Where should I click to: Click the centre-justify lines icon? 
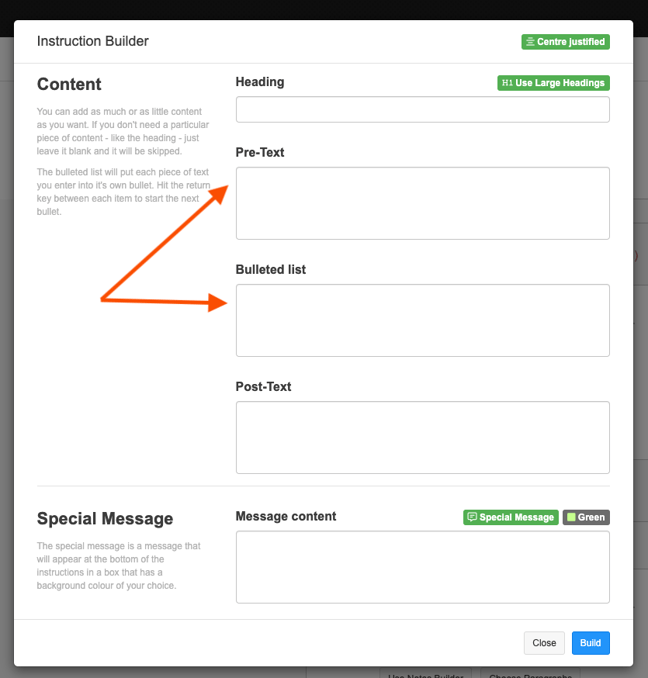point(529,42)
